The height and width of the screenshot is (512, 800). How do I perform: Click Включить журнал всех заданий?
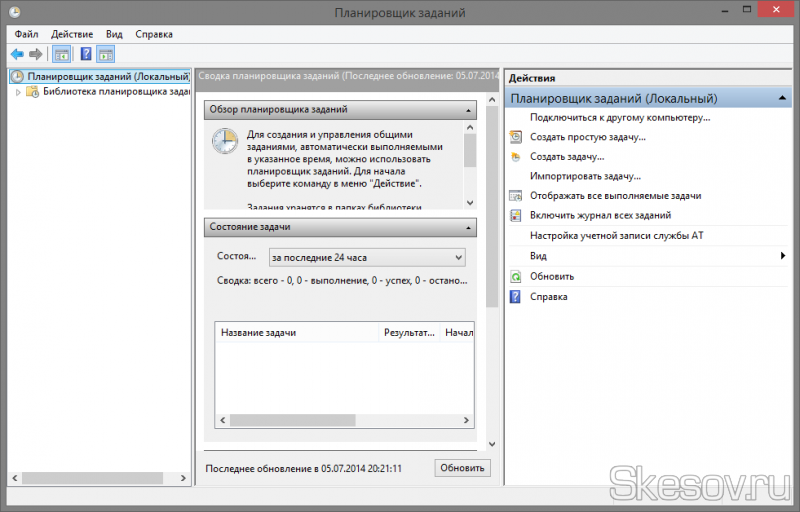click(x=600, y=215)
